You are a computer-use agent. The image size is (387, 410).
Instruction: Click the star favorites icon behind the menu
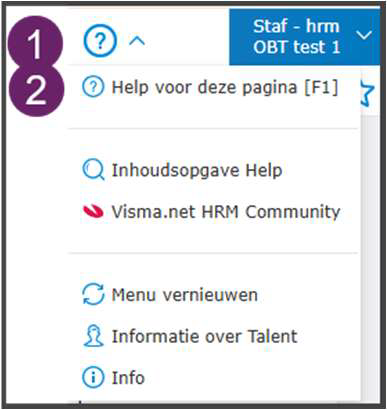(368, 94)
